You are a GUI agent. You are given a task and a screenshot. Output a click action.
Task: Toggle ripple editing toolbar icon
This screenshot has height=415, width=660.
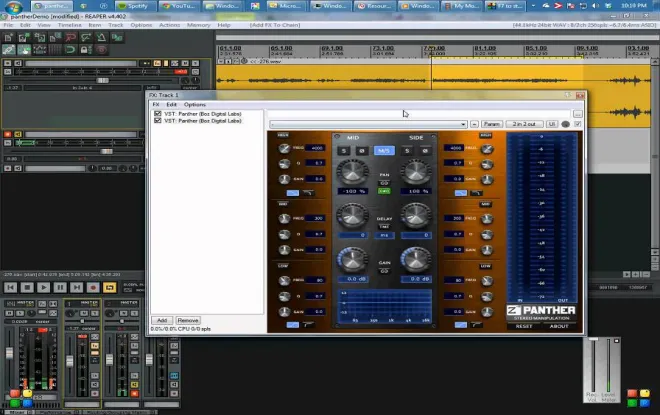(24, 50)
